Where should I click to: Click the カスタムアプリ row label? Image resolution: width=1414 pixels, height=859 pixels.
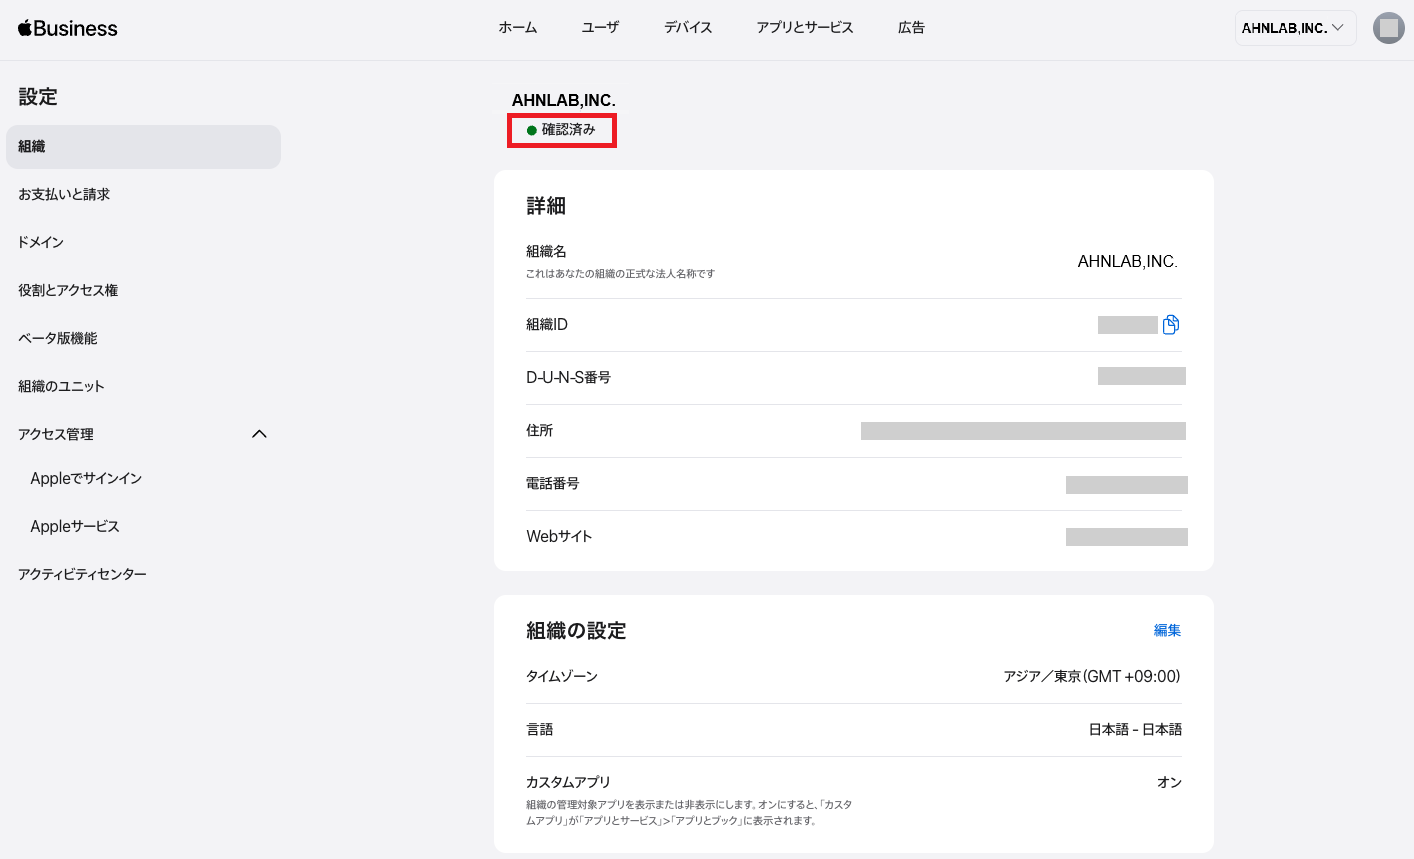568,782
